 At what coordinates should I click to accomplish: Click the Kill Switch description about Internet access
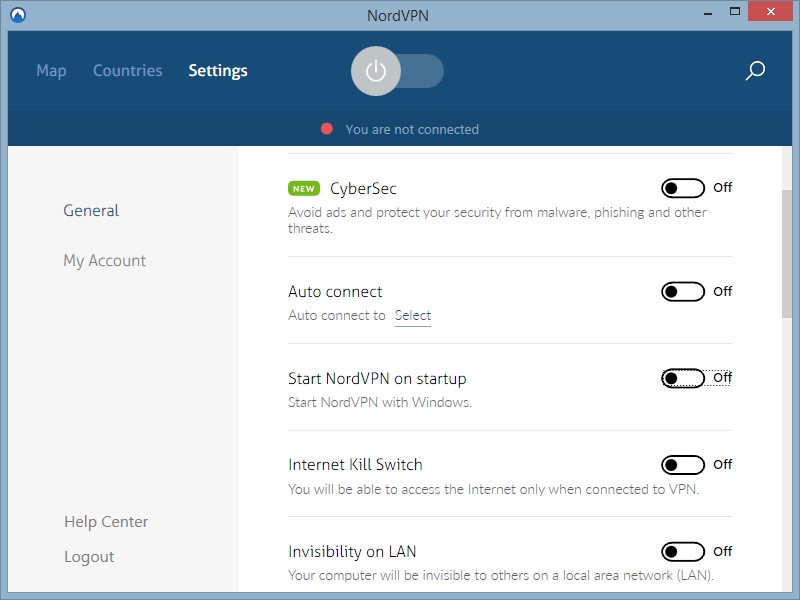point(493,489)
